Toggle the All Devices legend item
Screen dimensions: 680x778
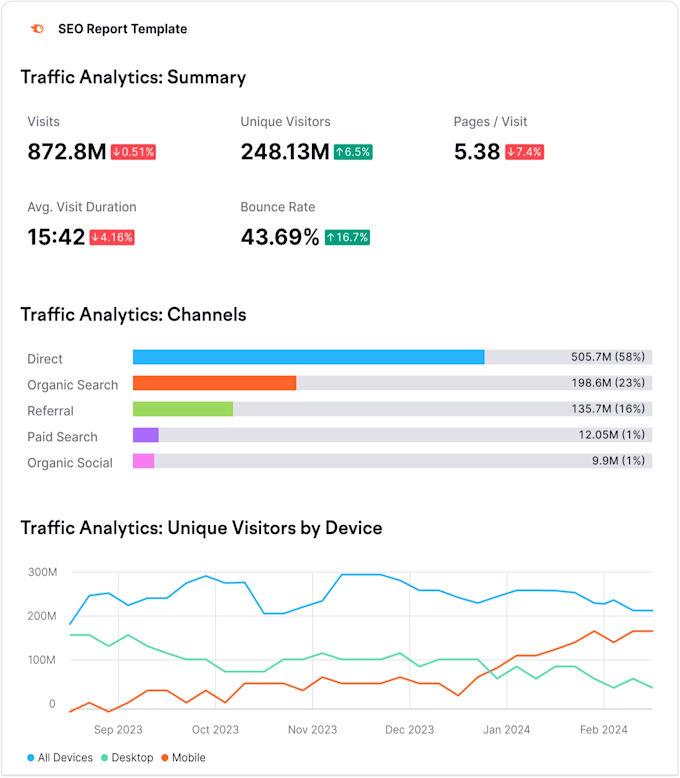point(60,758)
